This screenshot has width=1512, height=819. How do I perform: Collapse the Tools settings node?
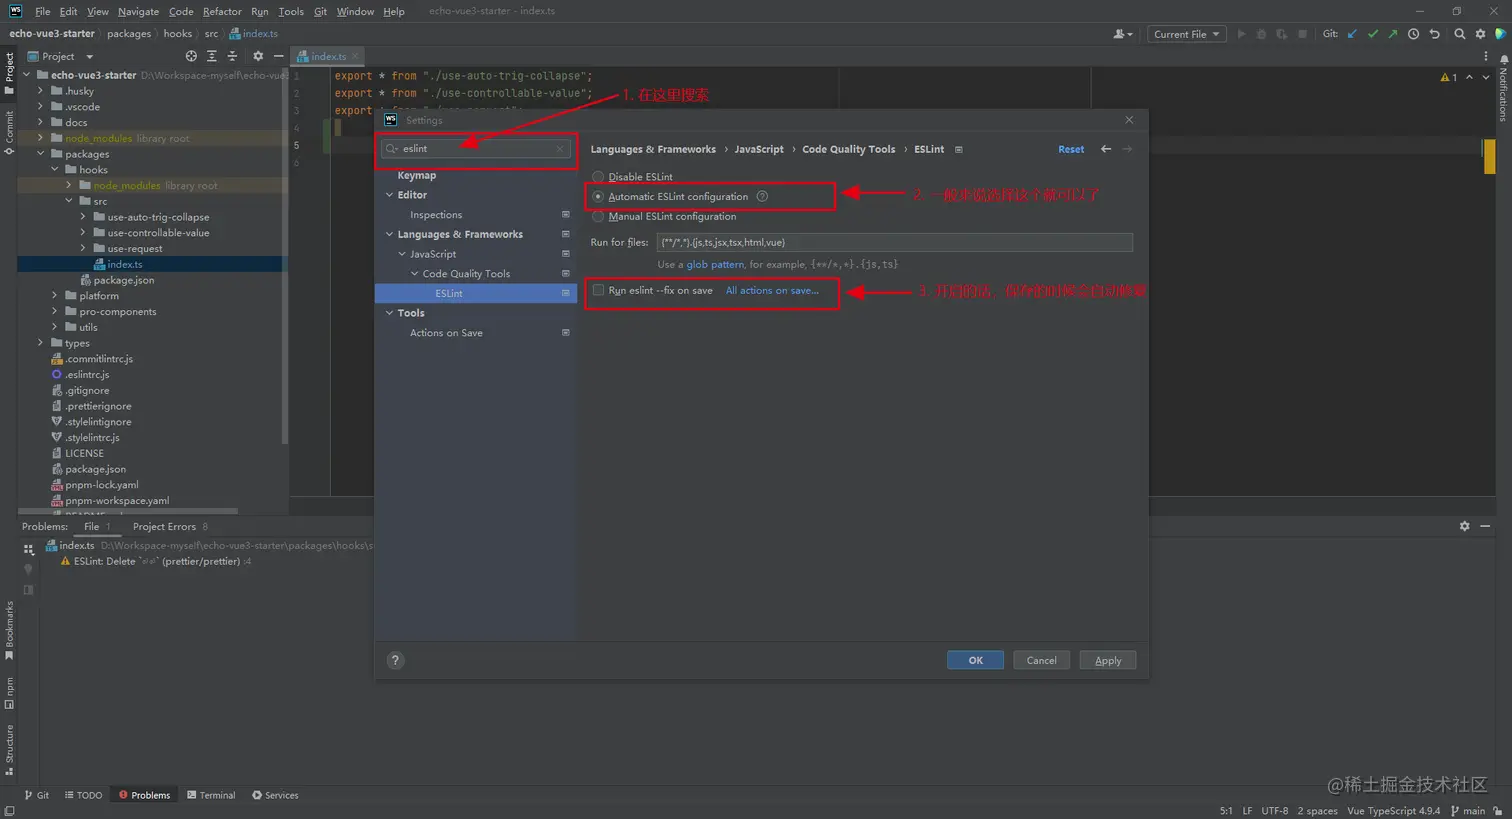tap(390, 313)
